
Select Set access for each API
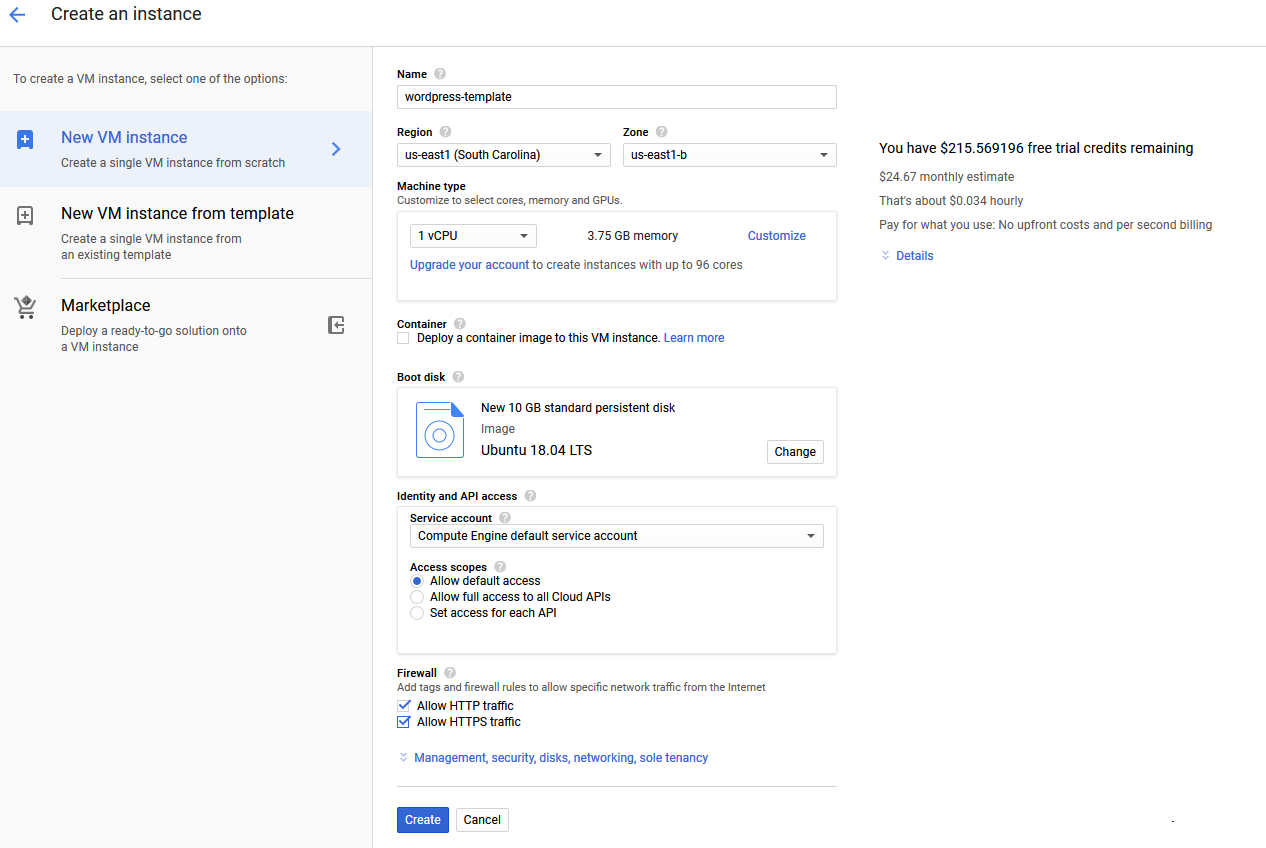coord(417,613)
